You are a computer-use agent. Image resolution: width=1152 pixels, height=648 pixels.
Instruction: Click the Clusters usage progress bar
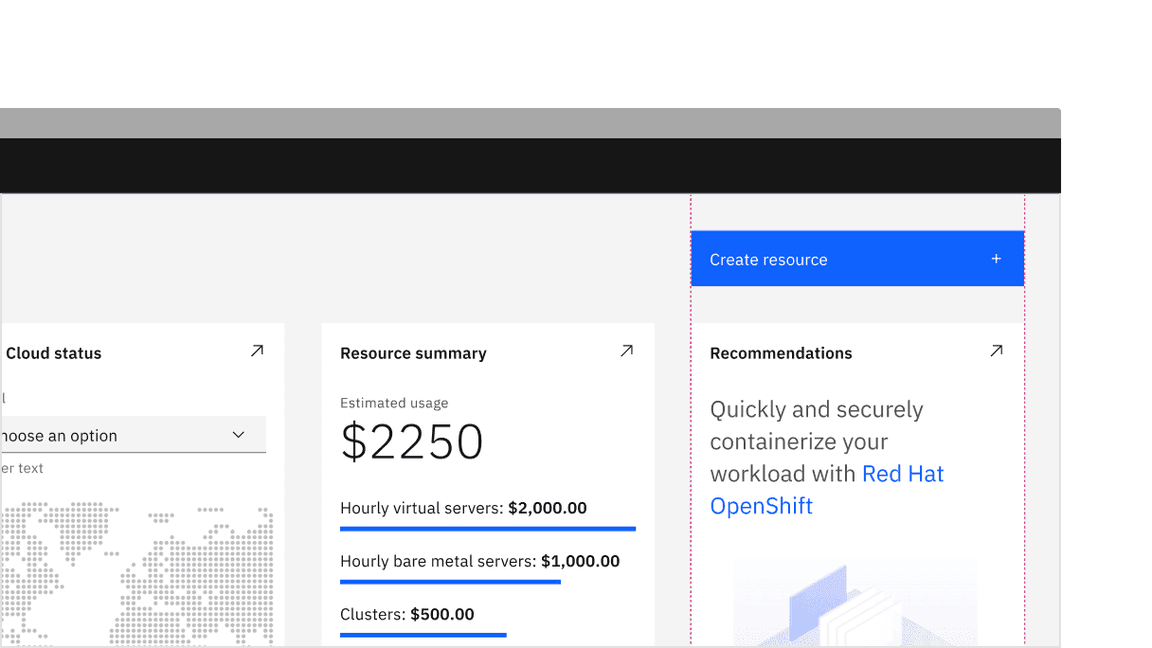423,634
